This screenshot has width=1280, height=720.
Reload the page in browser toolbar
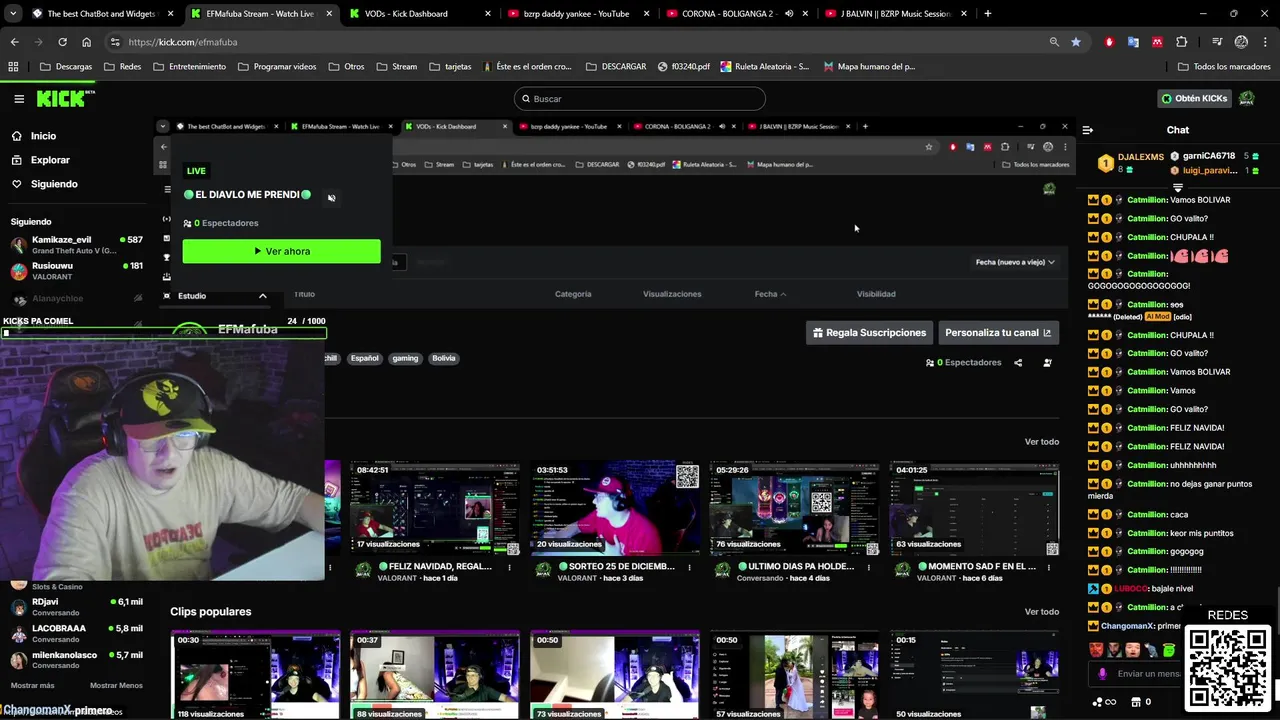click(62, 42)
